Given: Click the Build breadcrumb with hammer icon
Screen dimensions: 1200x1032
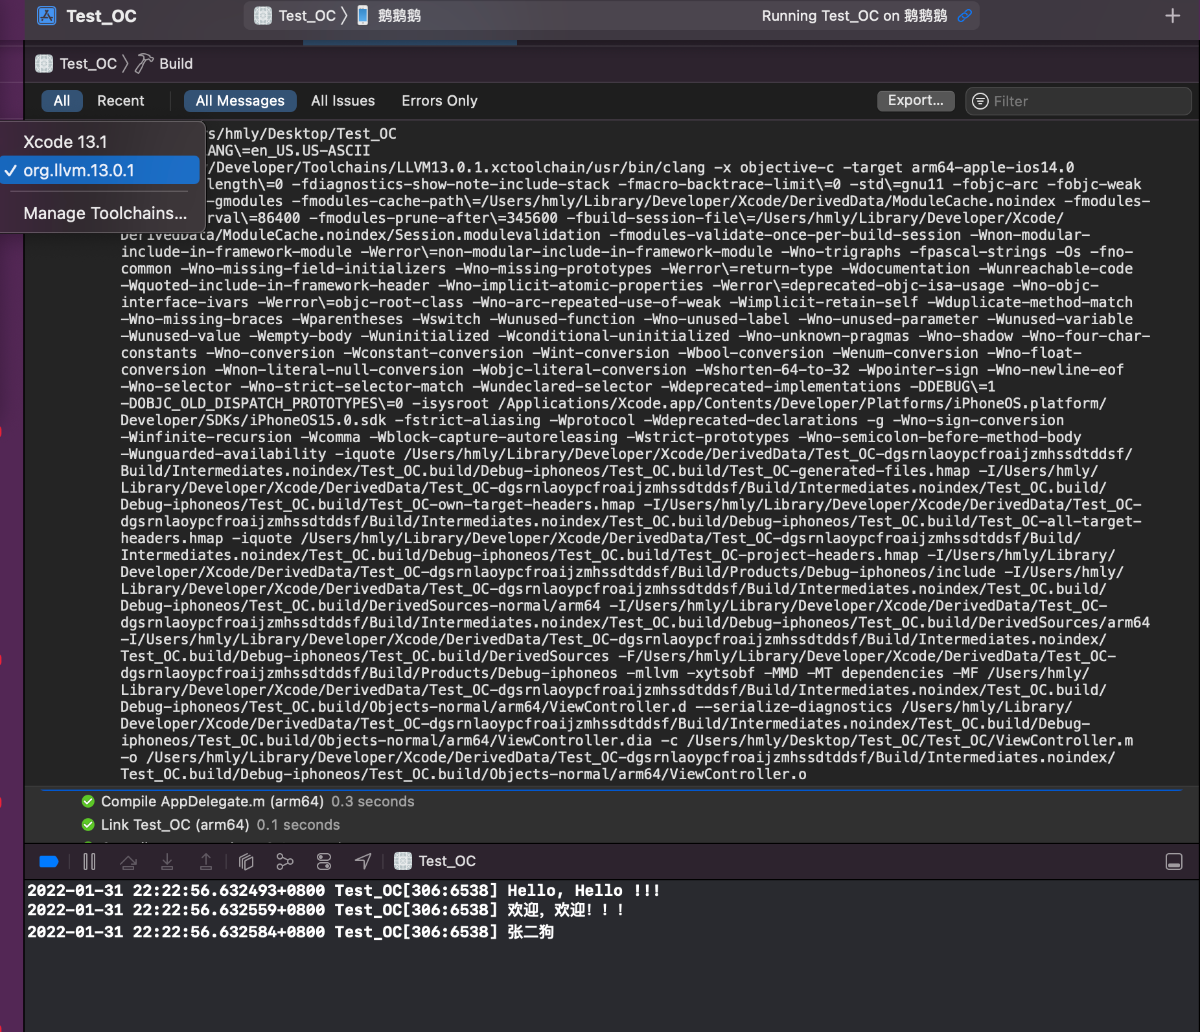Looking at the screenshot, I should click(x=165, y=63).
